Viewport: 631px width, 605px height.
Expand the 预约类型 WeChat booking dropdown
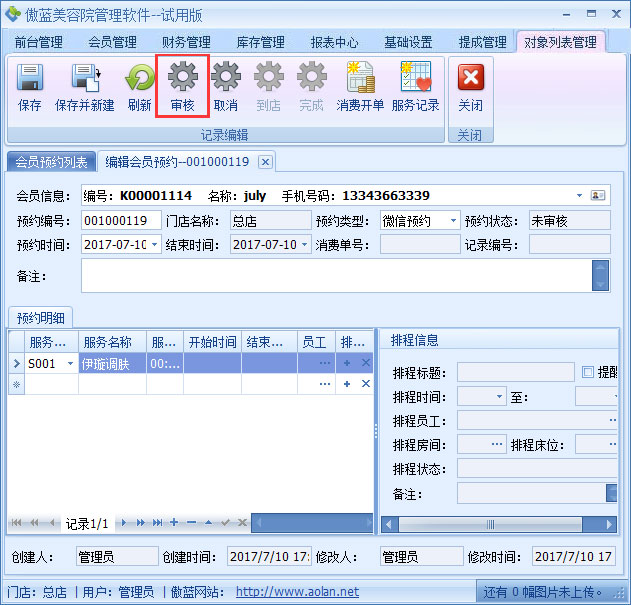(453, 221)
